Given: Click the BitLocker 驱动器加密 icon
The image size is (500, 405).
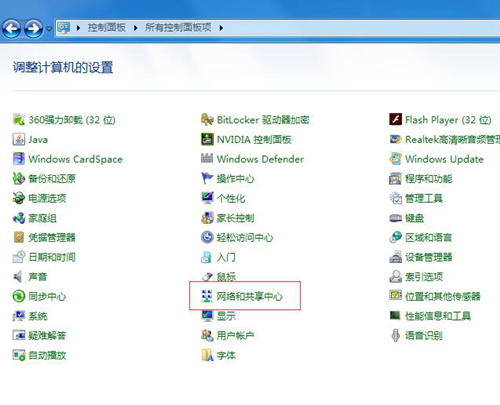Looking at the screenshot, I should 207,119.
